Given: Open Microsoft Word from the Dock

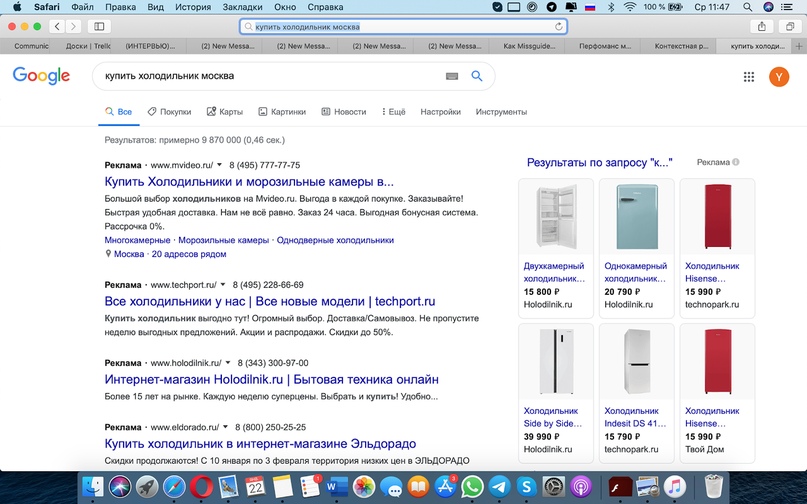Looking at the screenshot, I should pos(337,486).
